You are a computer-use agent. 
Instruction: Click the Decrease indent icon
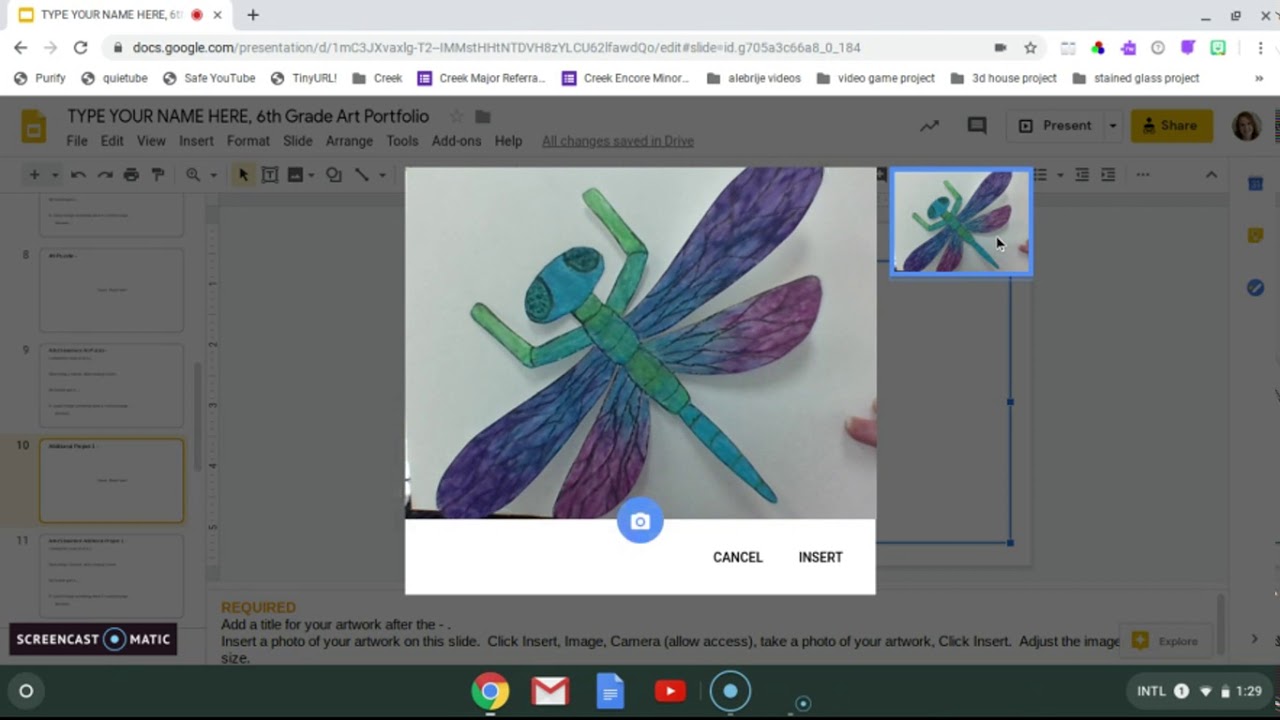click(x=1082, y=175)
